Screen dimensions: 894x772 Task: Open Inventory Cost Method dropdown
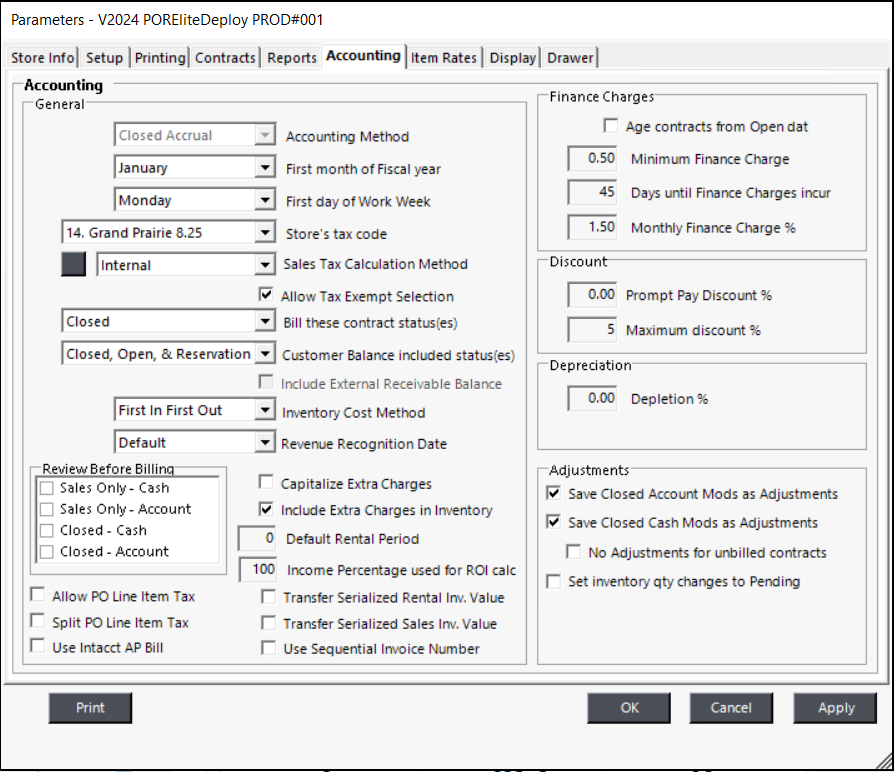264,411
